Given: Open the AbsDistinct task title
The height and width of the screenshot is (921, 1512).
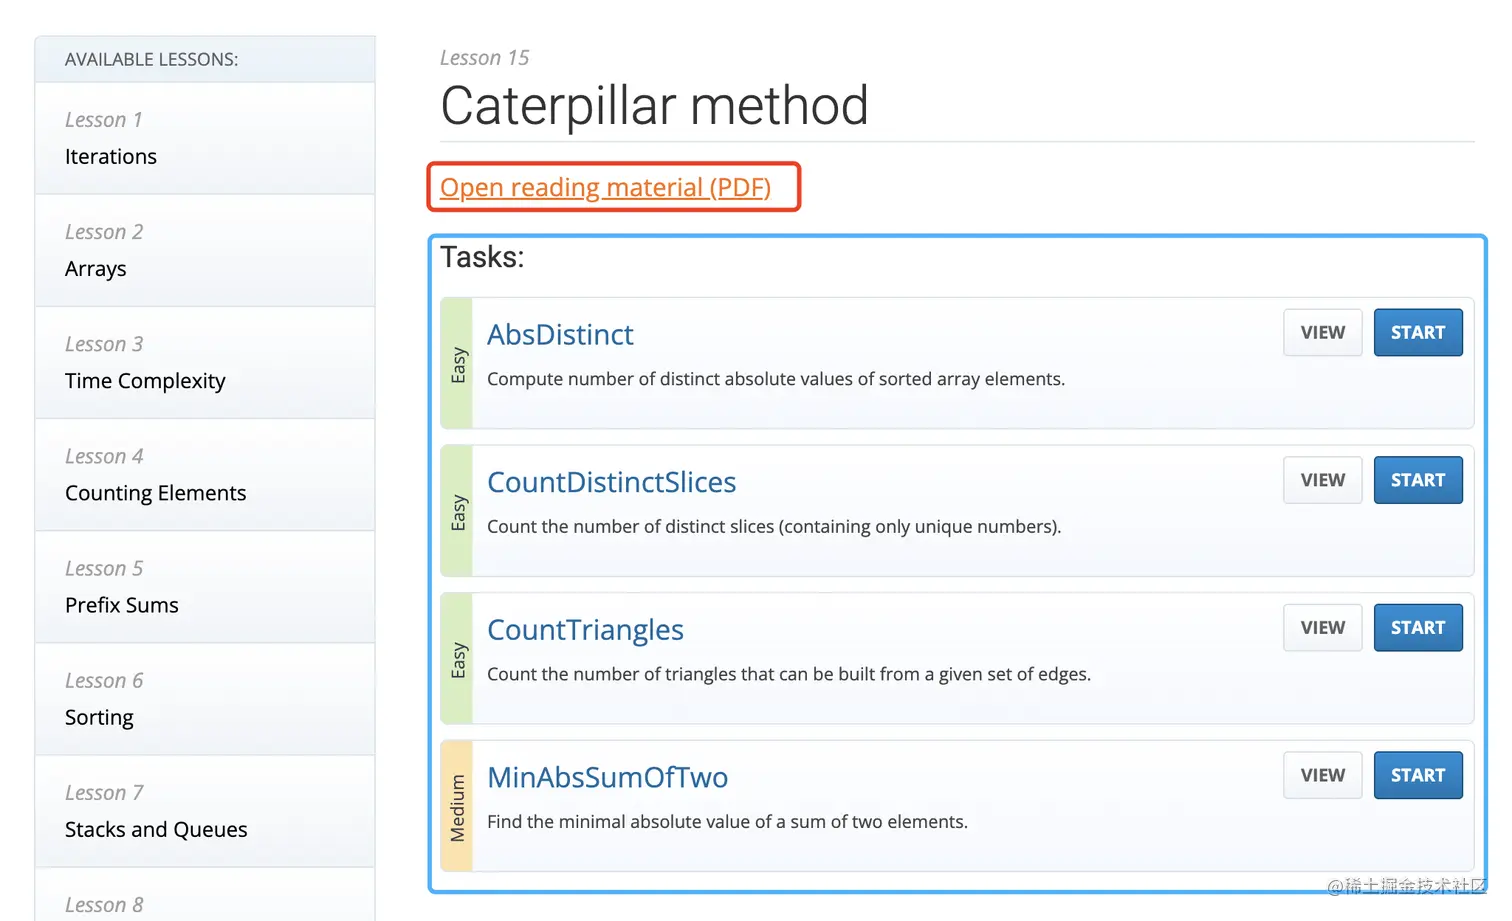Looking at the screenshot, I should pos(560,335).
